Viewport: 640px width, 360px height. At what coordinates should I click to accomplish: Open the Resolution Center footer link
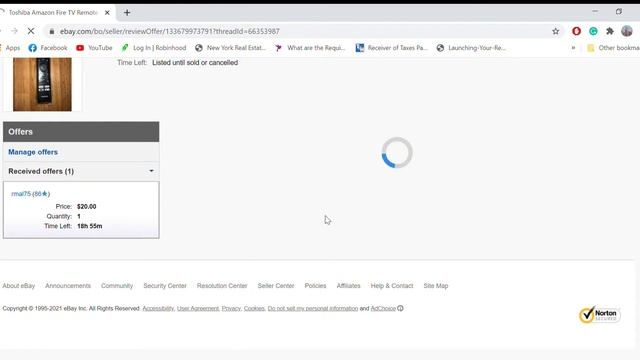pos(222,286)
